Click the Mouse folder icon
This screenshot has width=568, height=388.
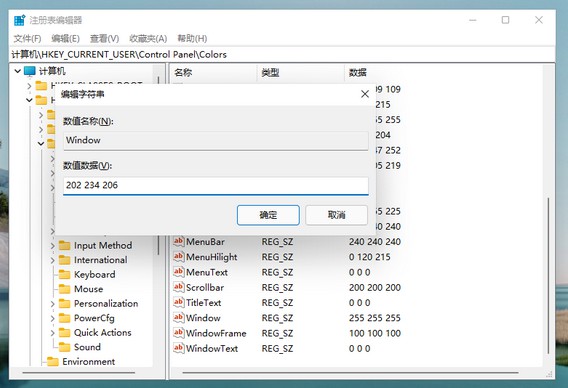pos(64,289)
